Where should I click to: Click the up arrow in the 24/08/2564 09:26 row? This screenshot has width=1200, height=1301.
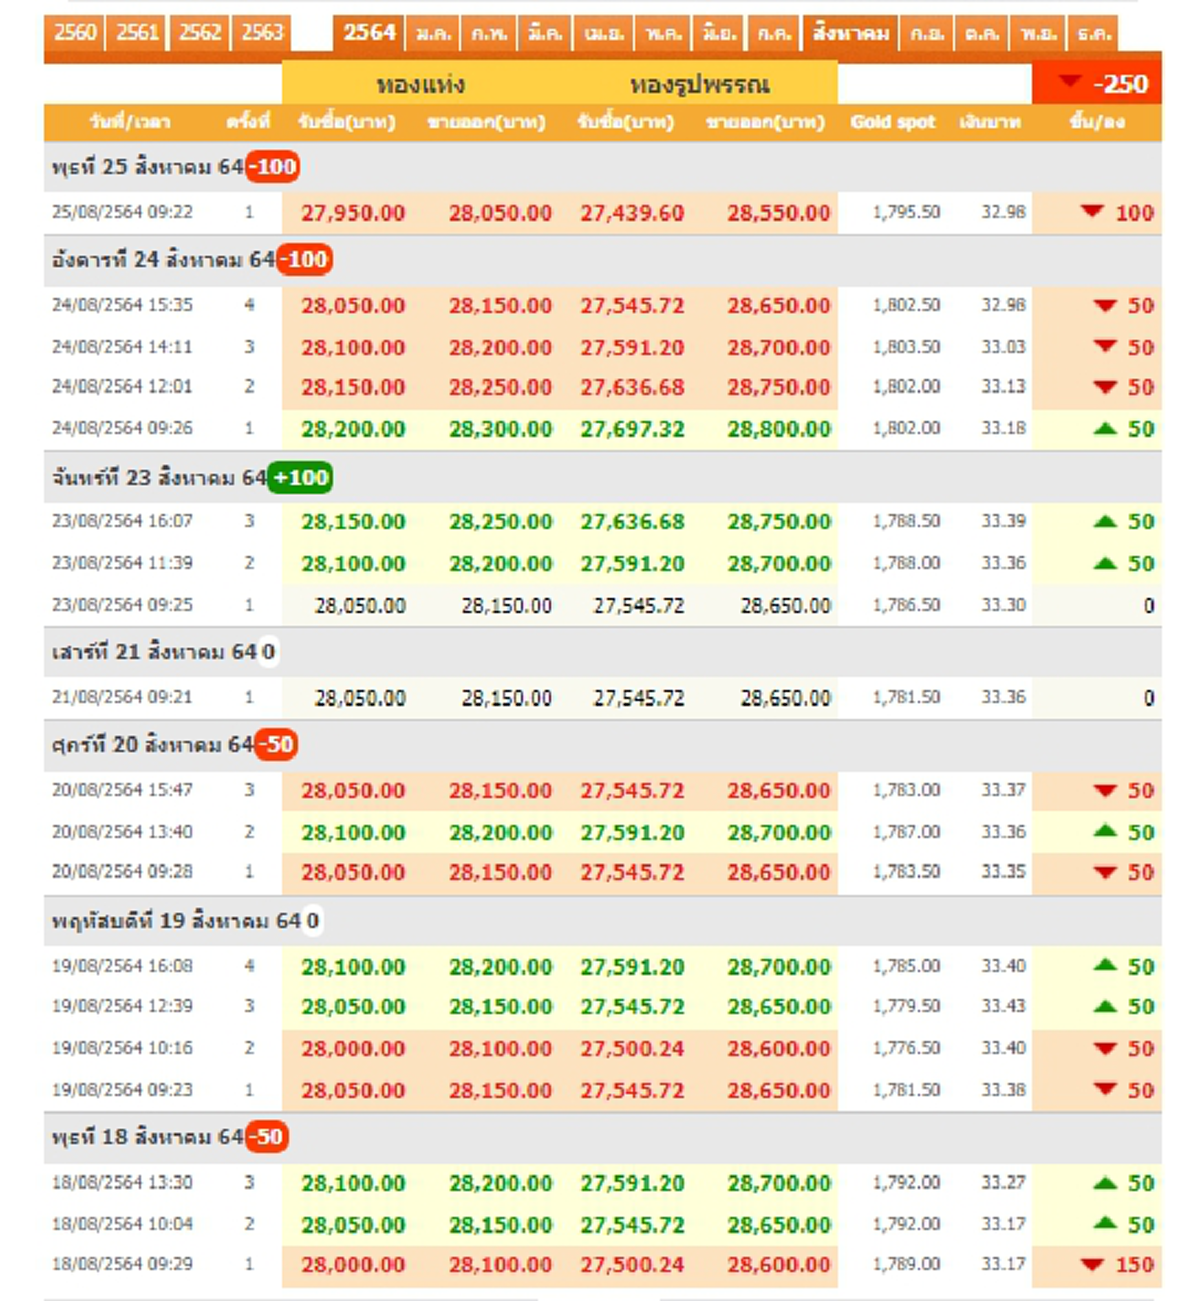[x=1105, y=428]
